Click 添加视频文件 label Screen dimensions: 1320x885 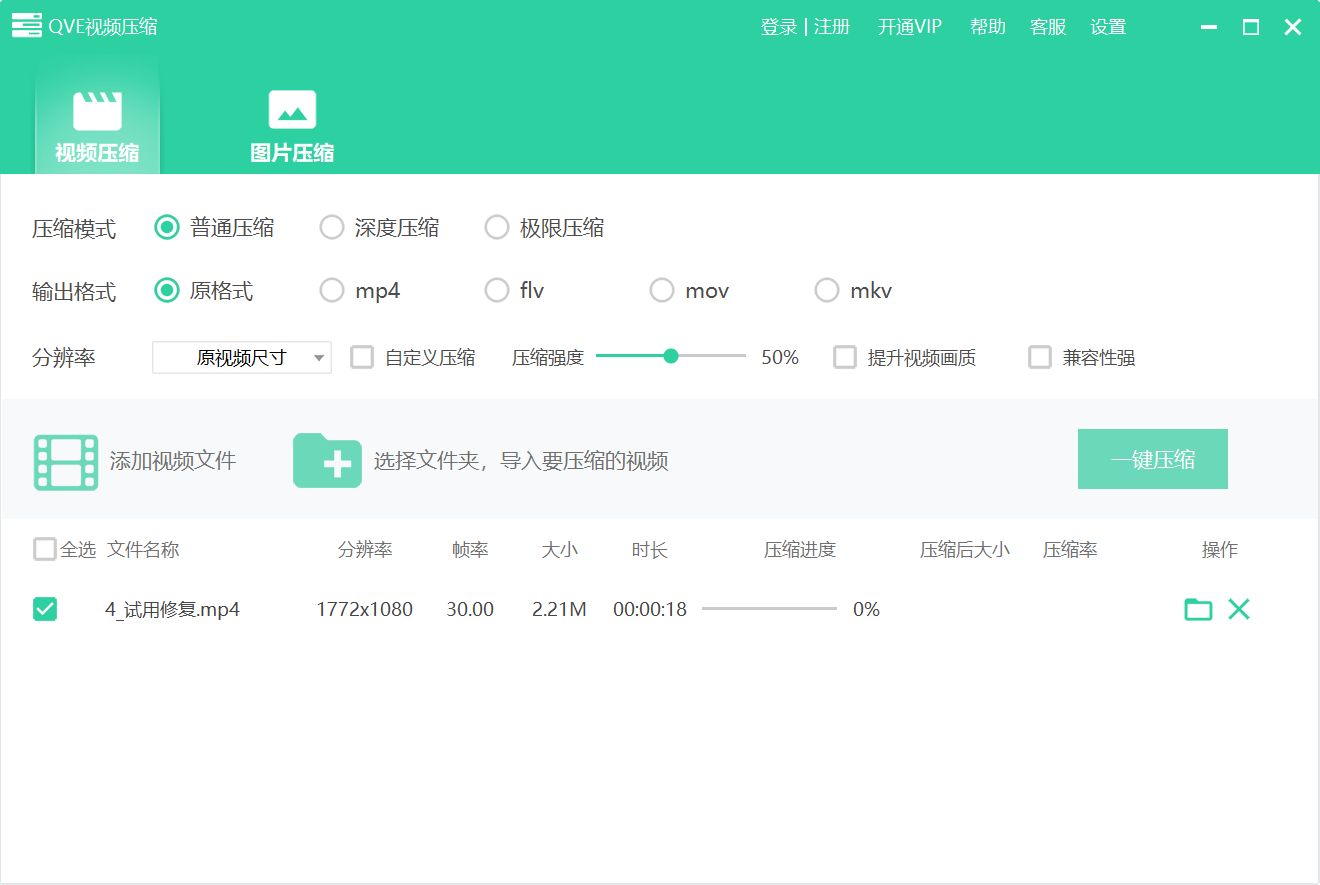[x=173, y=461]
